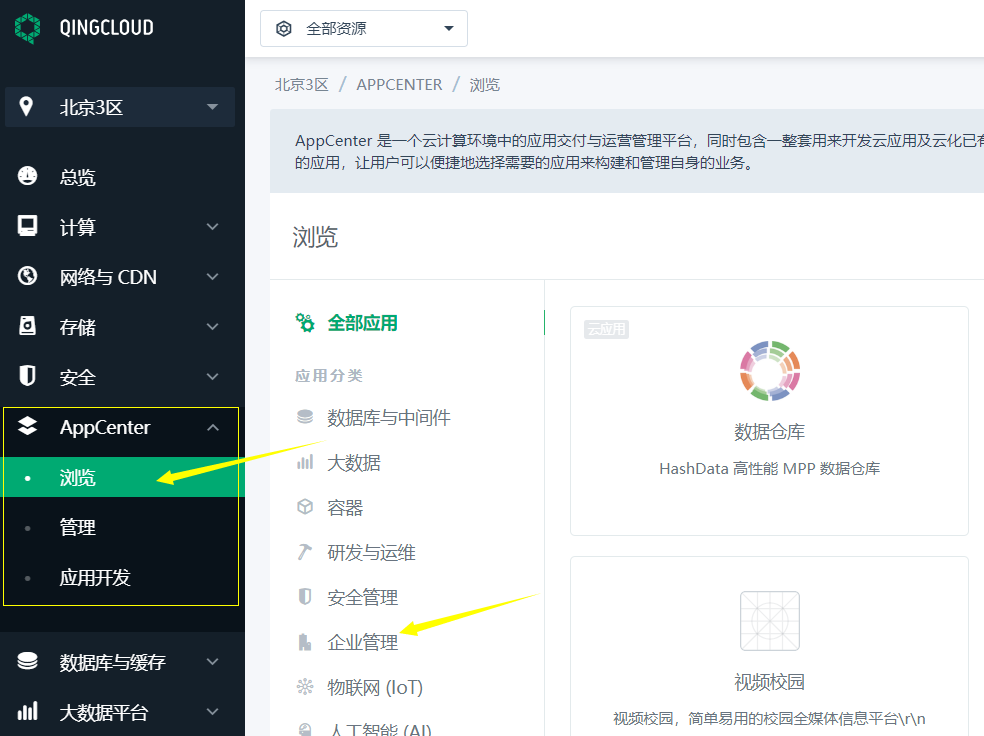Click the snowflake icon beside 物联网 (IoT)

305,687
